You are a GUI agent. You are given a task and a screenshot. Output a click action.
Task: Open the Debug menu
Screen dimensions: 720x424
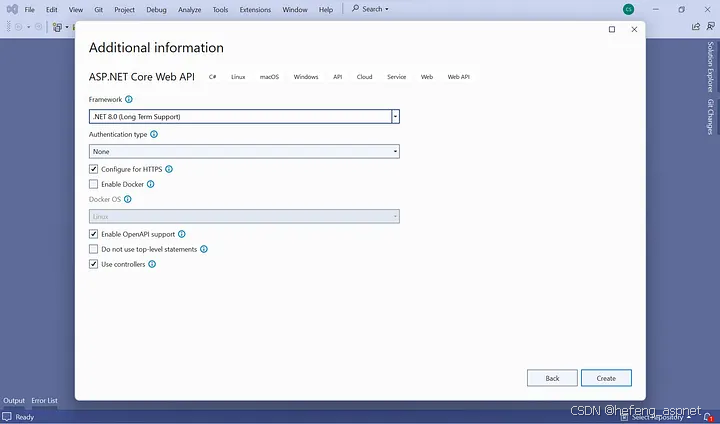pyautogui.click(x=156, y=9)
